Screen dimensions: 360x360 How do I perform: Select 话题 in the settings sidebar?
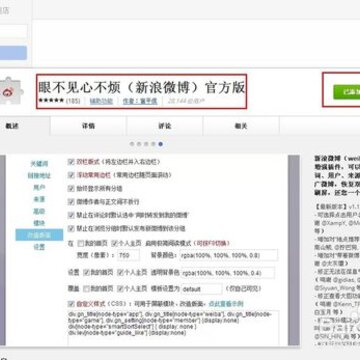(39, 211)
